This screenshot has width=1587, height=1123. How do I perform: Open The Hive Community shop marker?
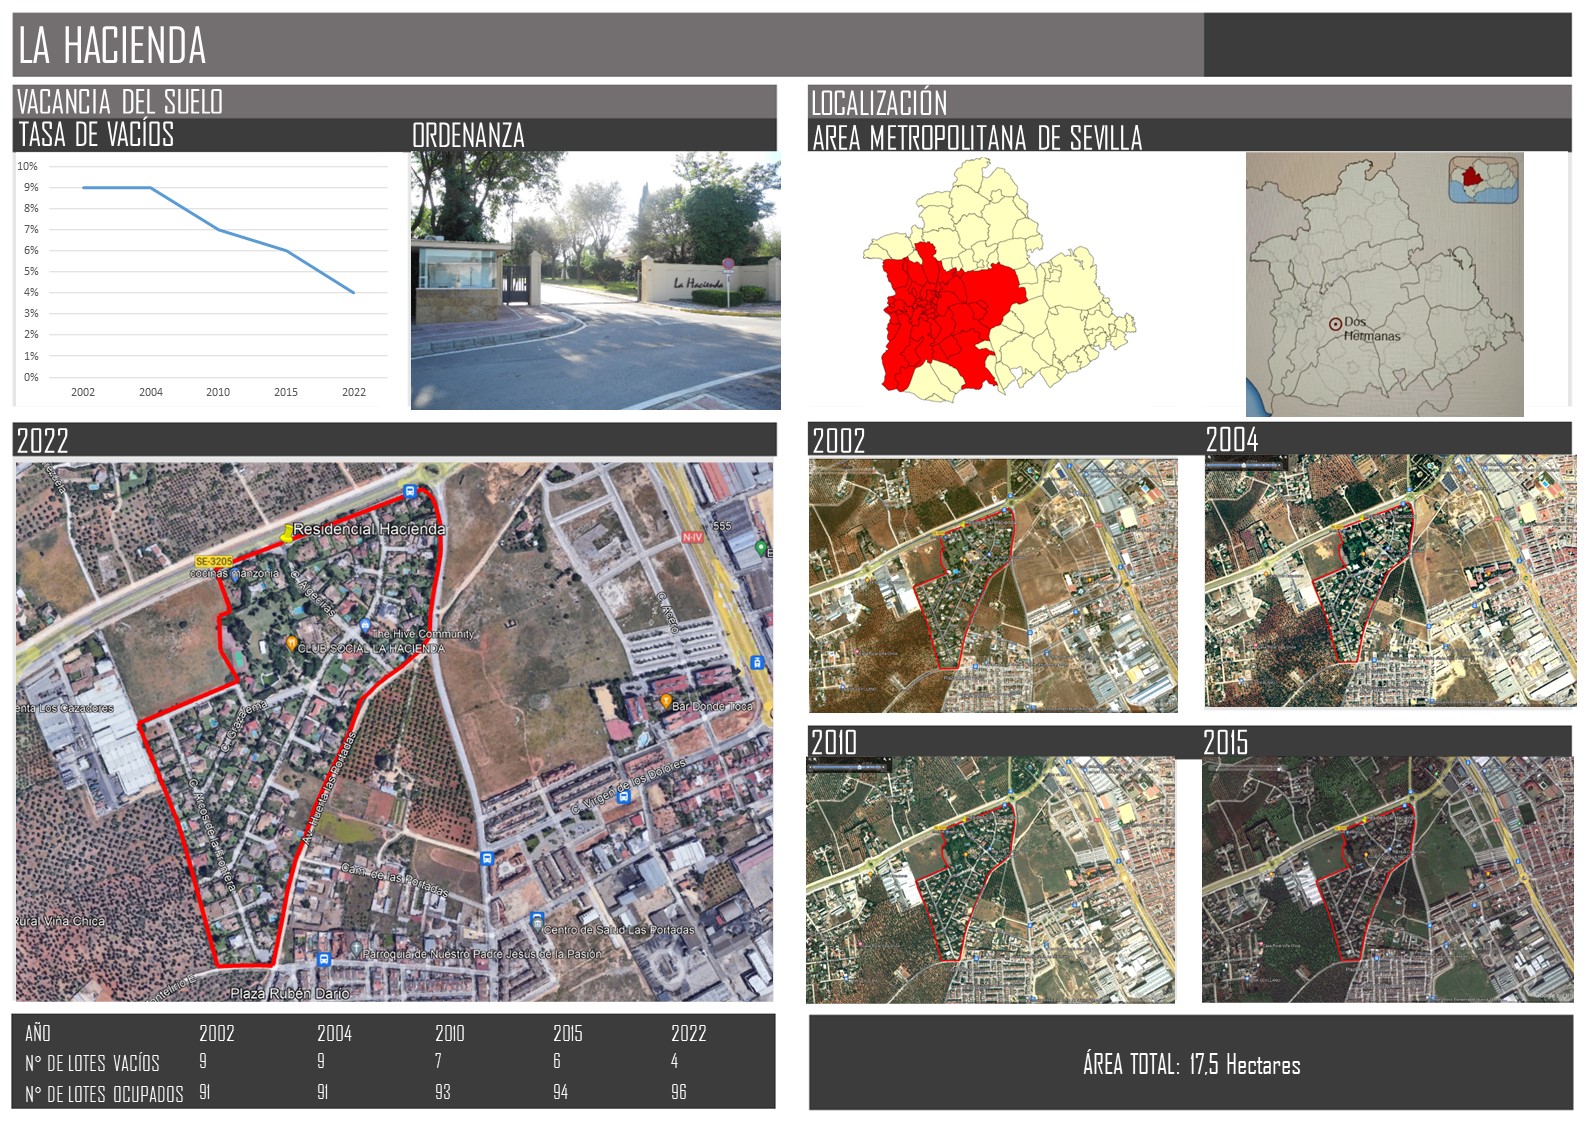pyautogui.click(x=366, y=628)
